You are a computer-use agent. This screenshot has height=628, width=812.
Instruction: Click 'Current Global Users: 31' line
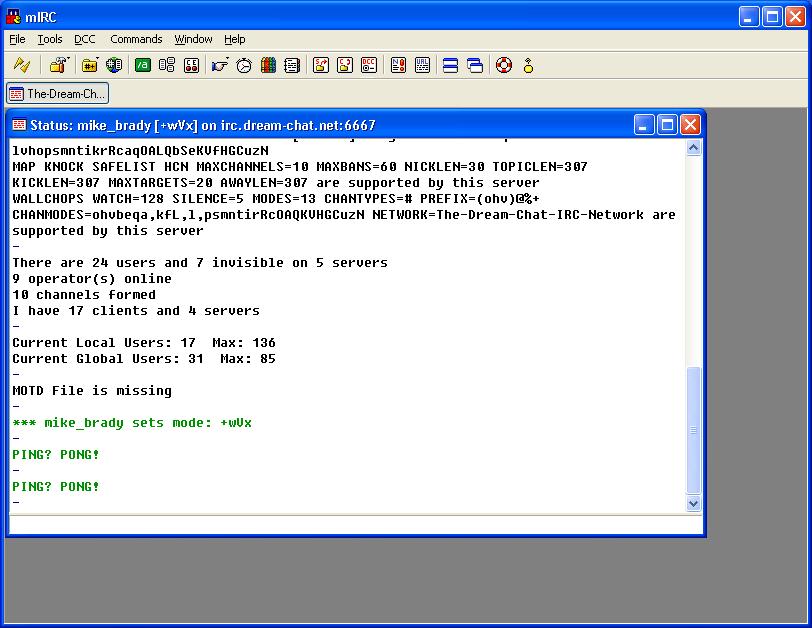[x=144, y=359]
